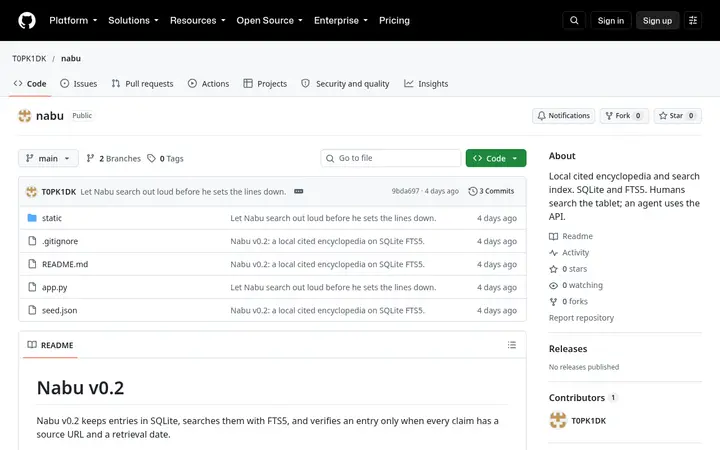Open seed.json file name
The width and height of the screenshot is (720, 450).
60,310
